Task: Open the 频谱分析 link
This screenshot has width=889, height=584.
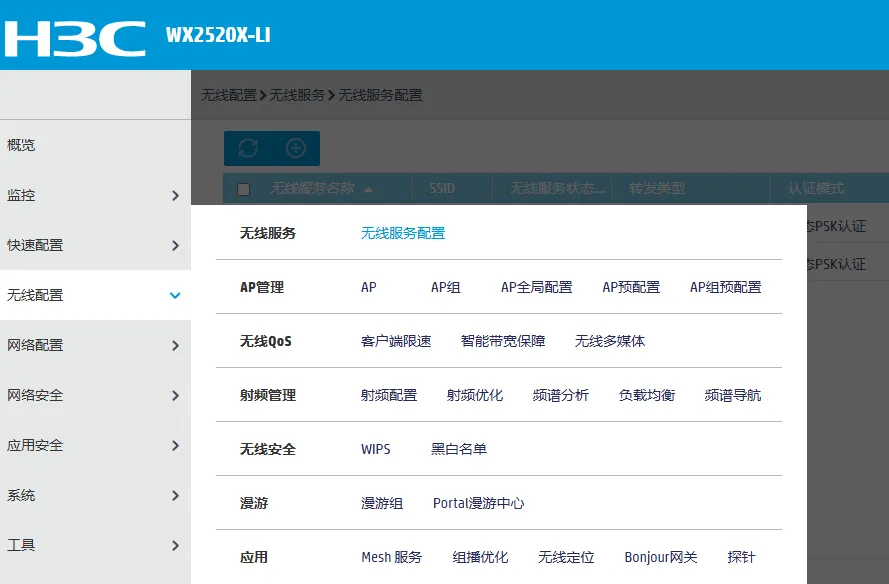Action: tap(561, 395)
